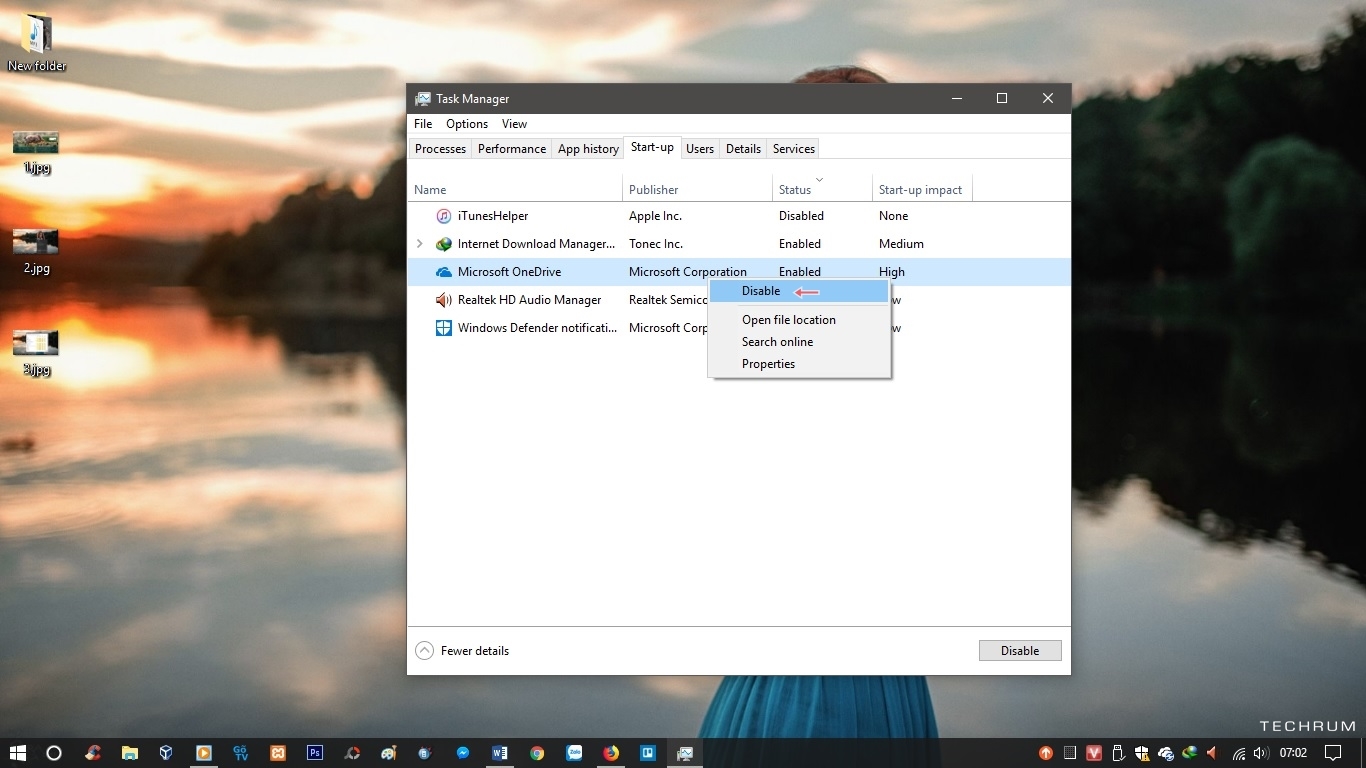Open the Options menu

[x=466, y=124]
